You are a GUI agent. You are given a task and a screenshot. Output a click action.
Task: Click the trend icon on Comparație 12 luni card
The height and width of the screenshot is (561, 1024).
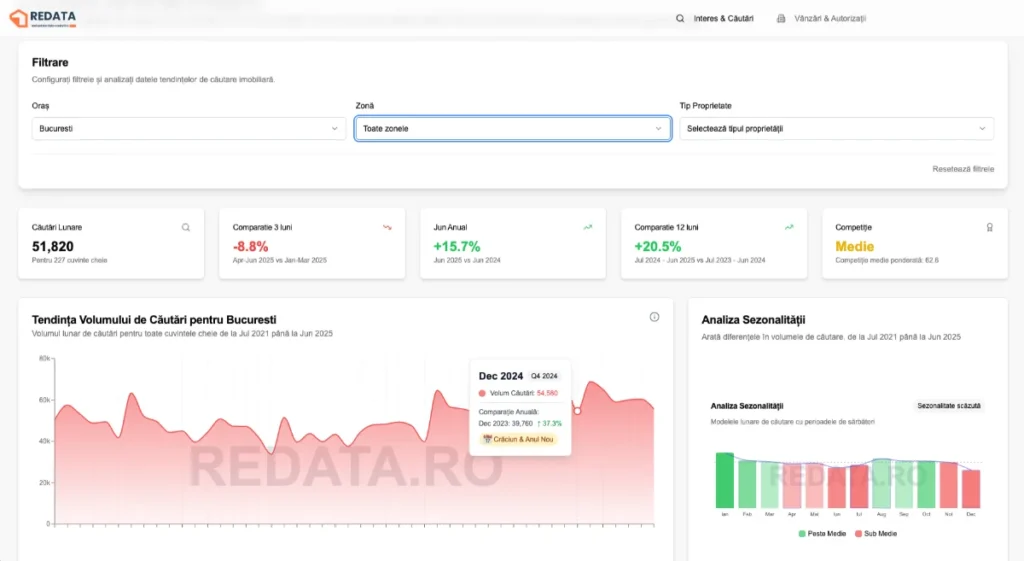(x=789, y=227)
